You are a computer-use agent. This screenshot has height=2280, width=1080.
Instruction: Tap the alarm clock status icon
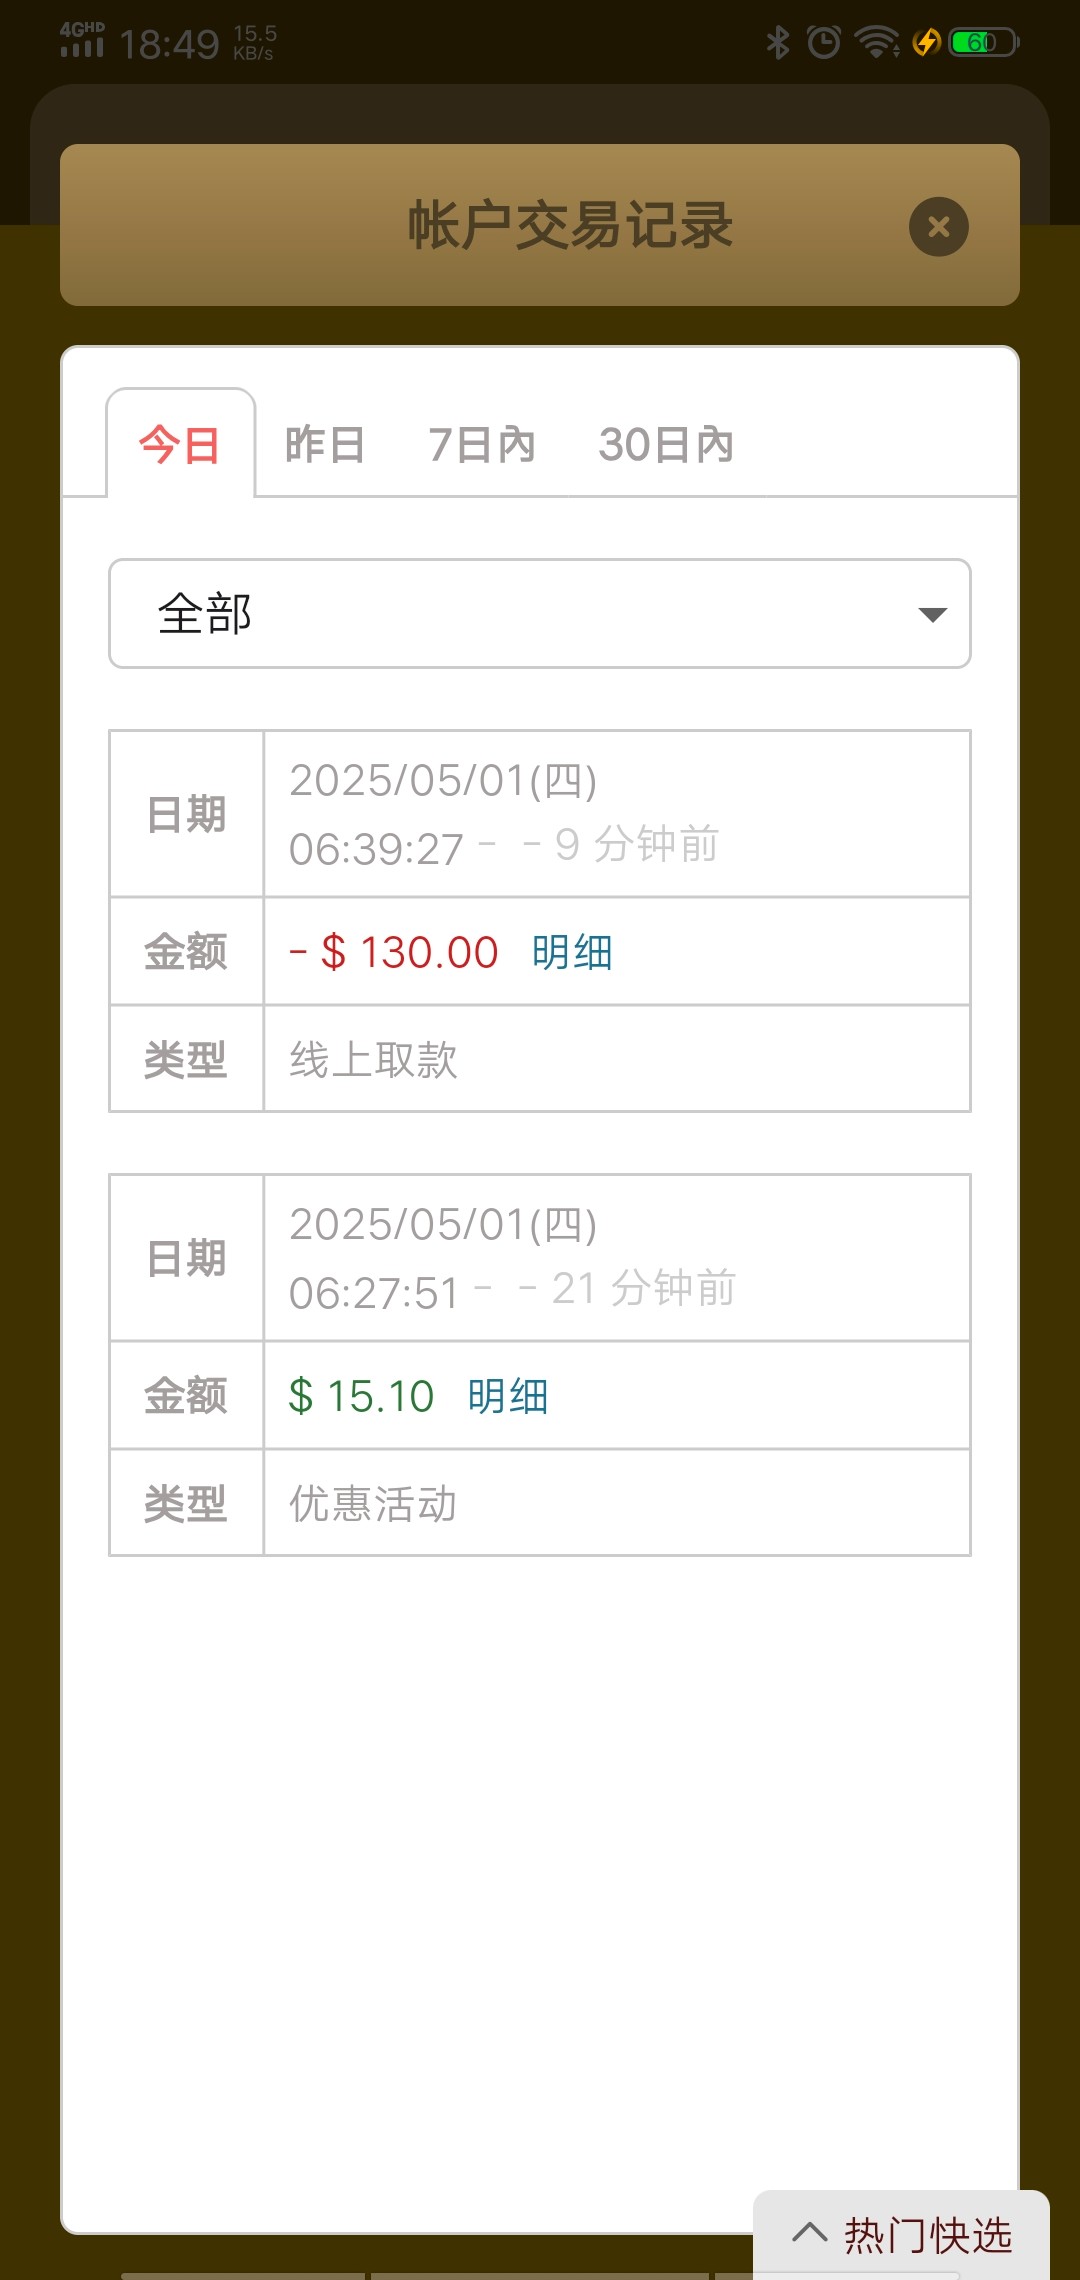pyautogui.click(x=824, y=42)
